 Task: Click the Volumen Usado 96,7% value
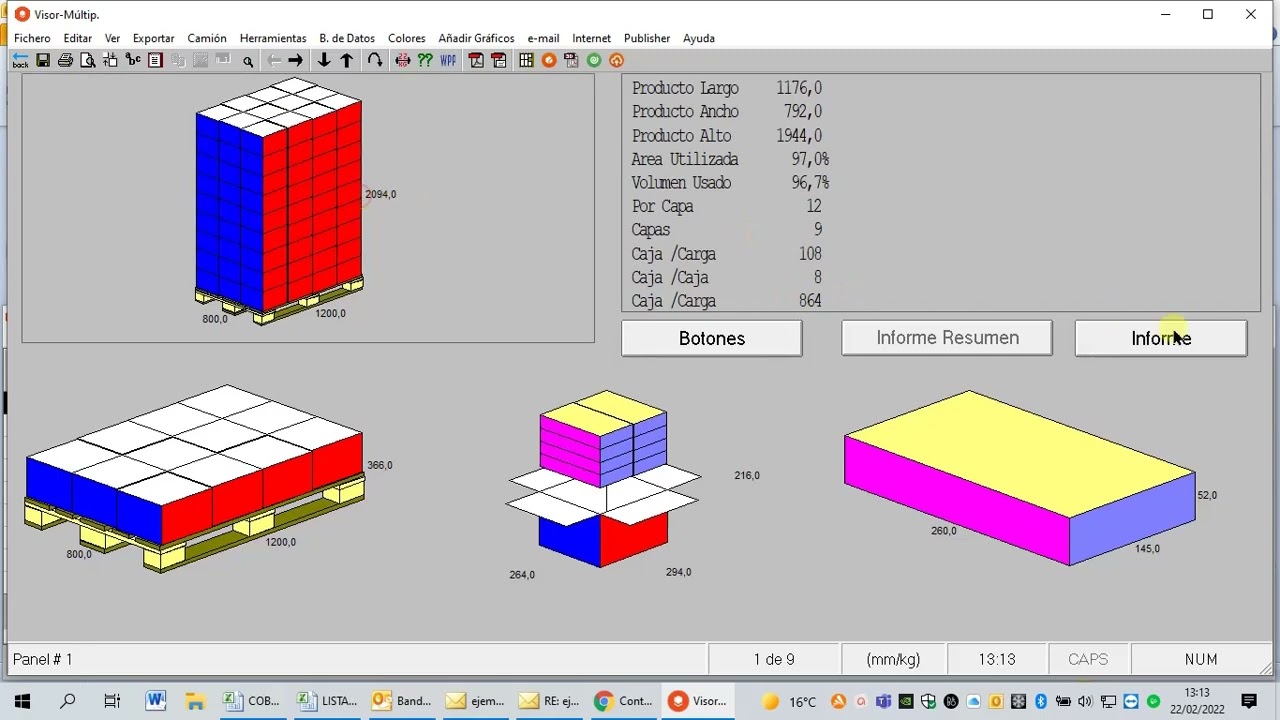[x=809, y=183]
